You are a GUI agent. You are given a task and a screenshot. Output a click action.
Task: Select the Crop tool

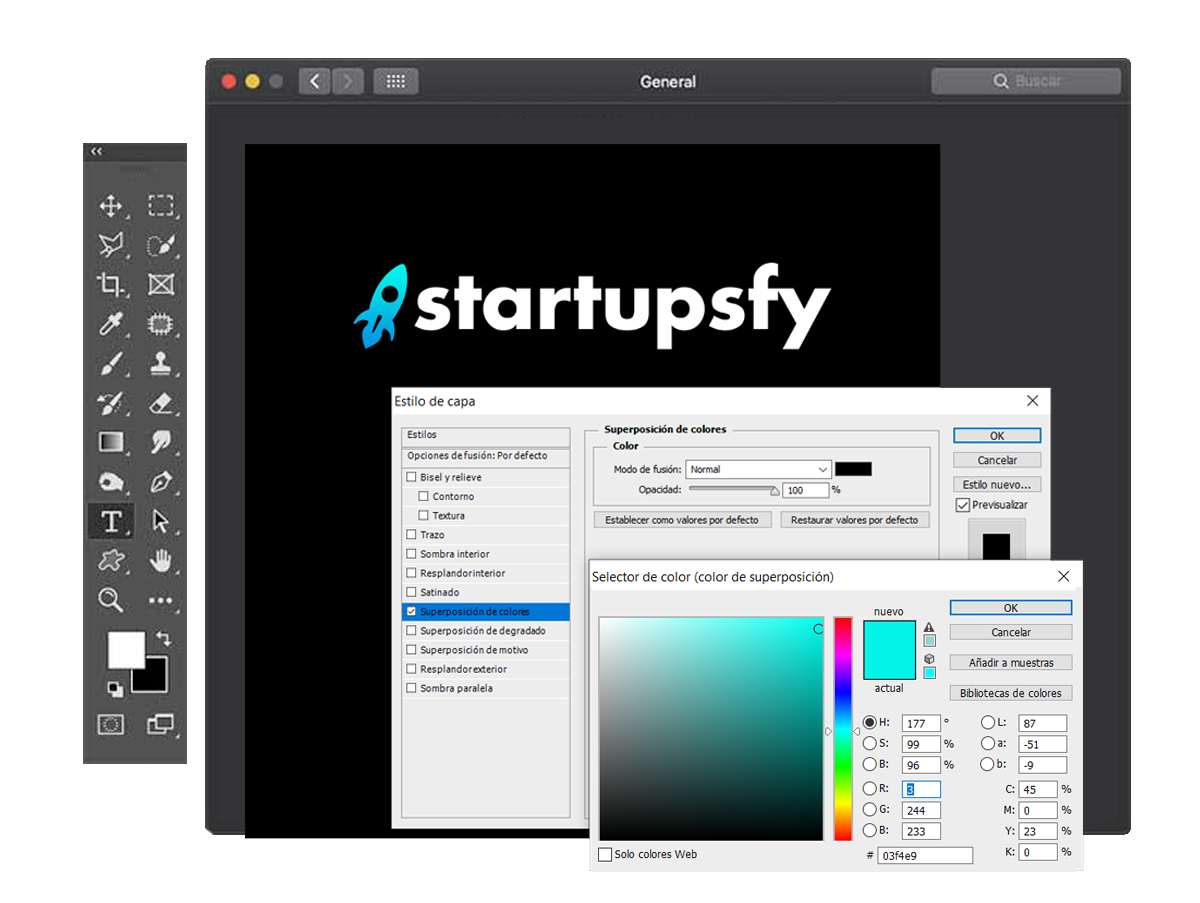click(110, 284)
